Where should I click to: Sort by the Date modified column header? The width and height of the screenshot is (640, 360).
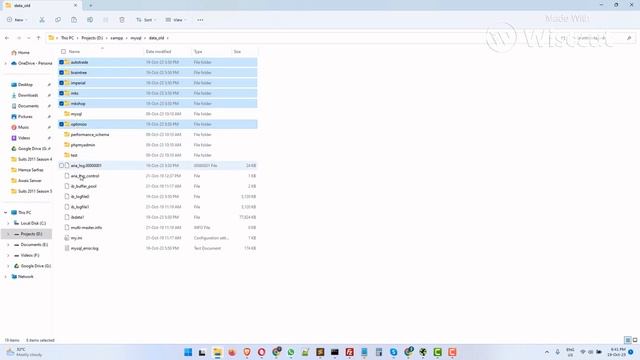pyautogui.click(x=158, y=51)
